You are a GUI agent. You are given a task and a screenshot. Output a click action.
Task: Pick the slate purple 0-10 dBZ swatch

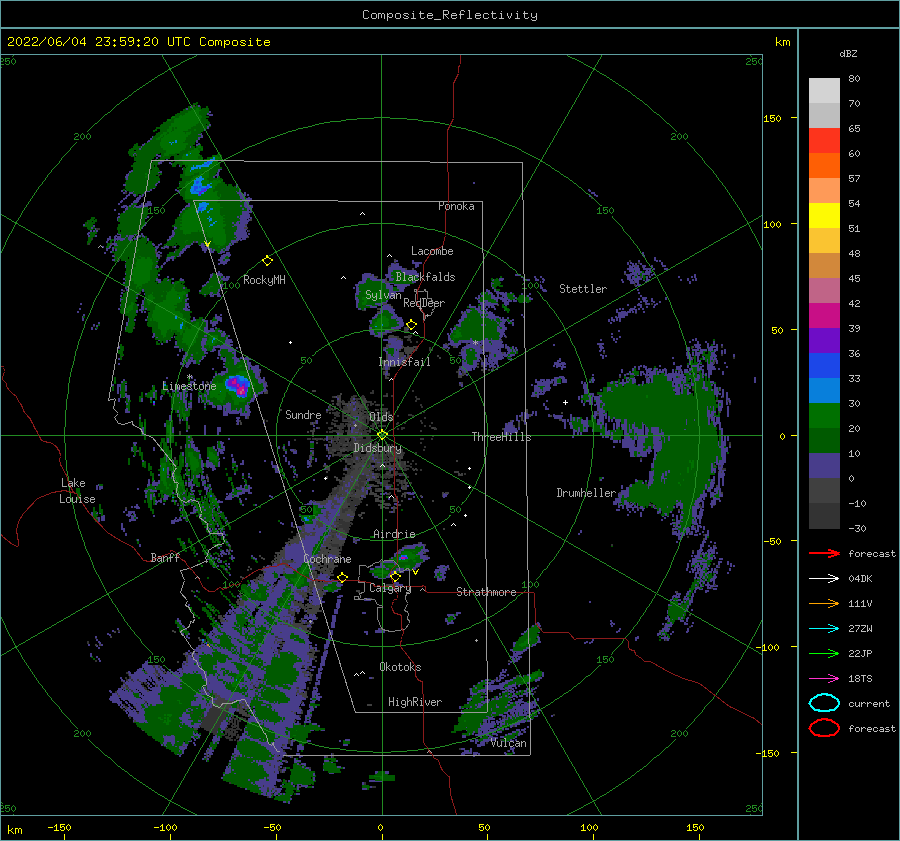coord(824,466)
